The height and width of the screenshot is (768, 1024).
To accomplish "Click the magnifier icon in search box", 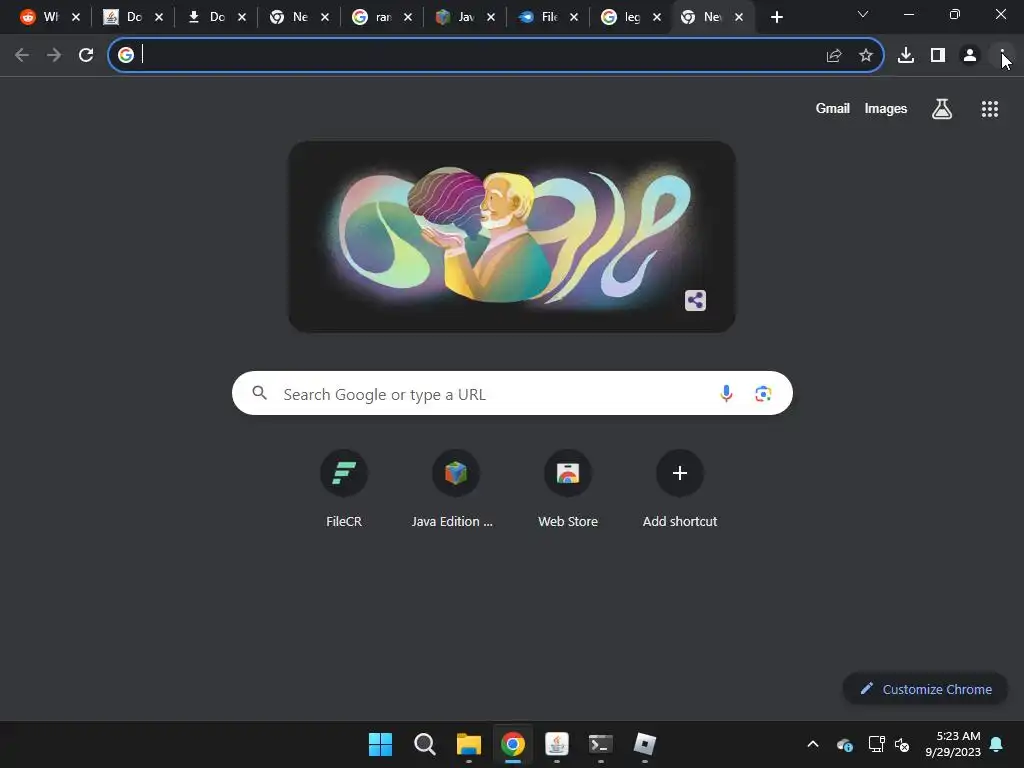I will point(260,393).
